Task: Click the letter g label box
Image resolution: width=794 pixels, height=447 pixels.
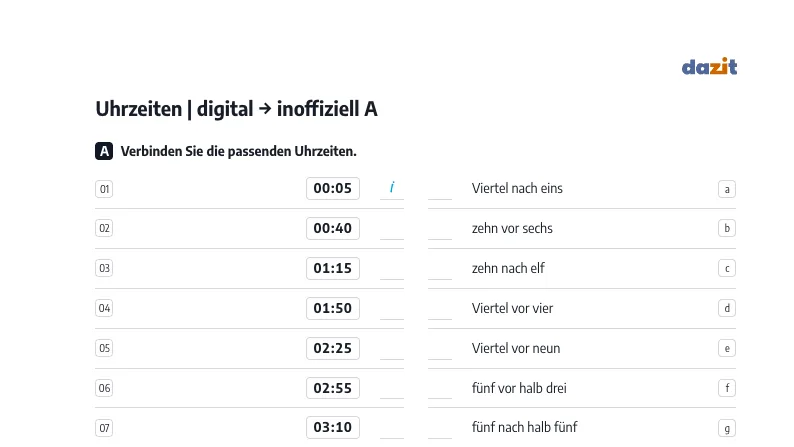Action: pos(727,428)
